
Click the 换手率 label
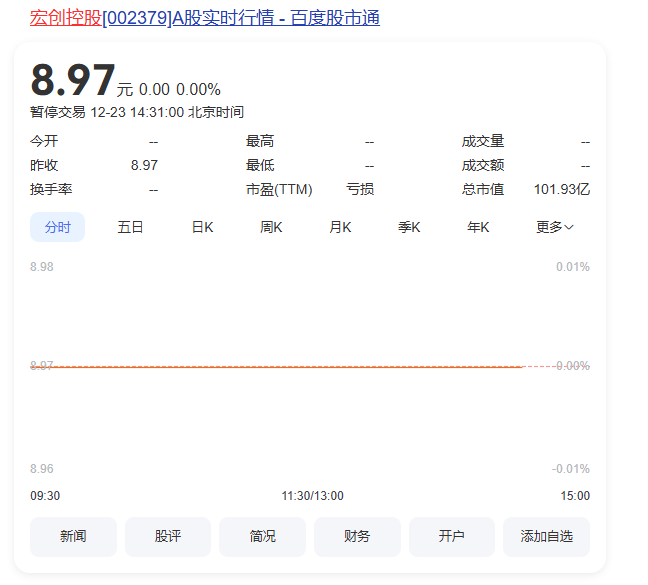point(51,190)
